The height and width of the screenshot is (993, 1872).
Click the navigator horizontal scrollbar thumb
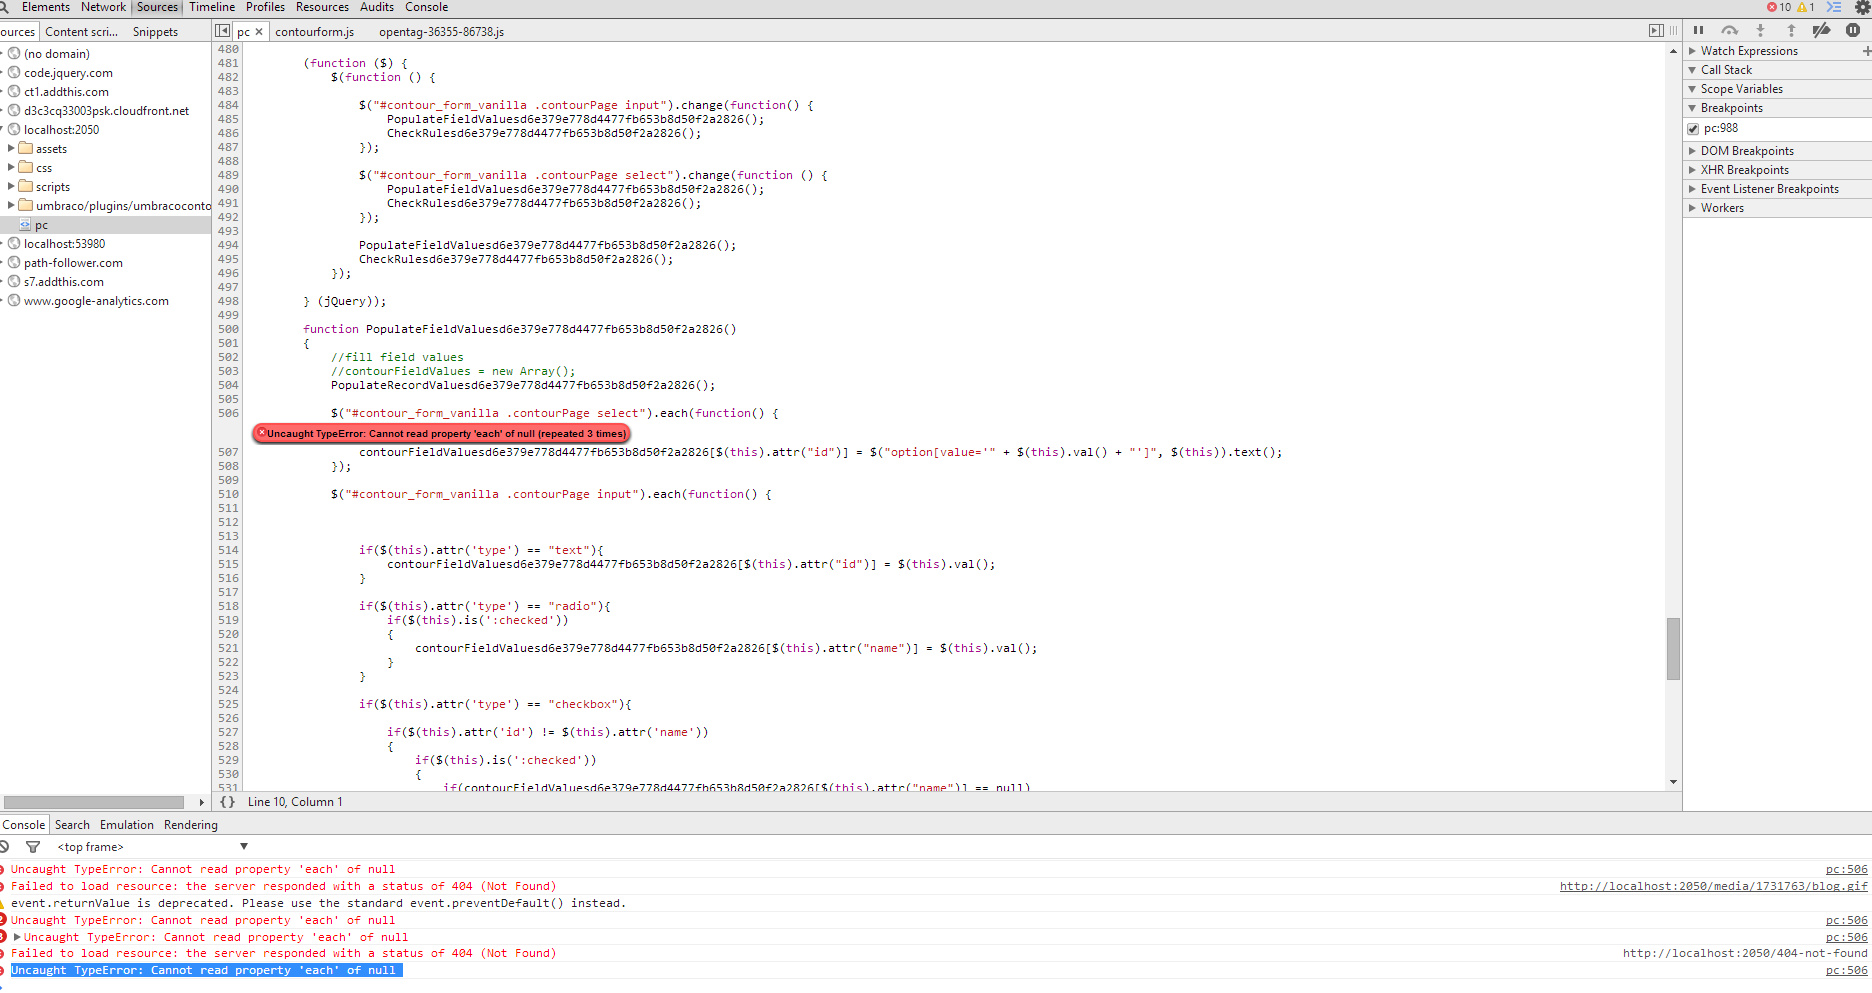(x=94, y=802)
